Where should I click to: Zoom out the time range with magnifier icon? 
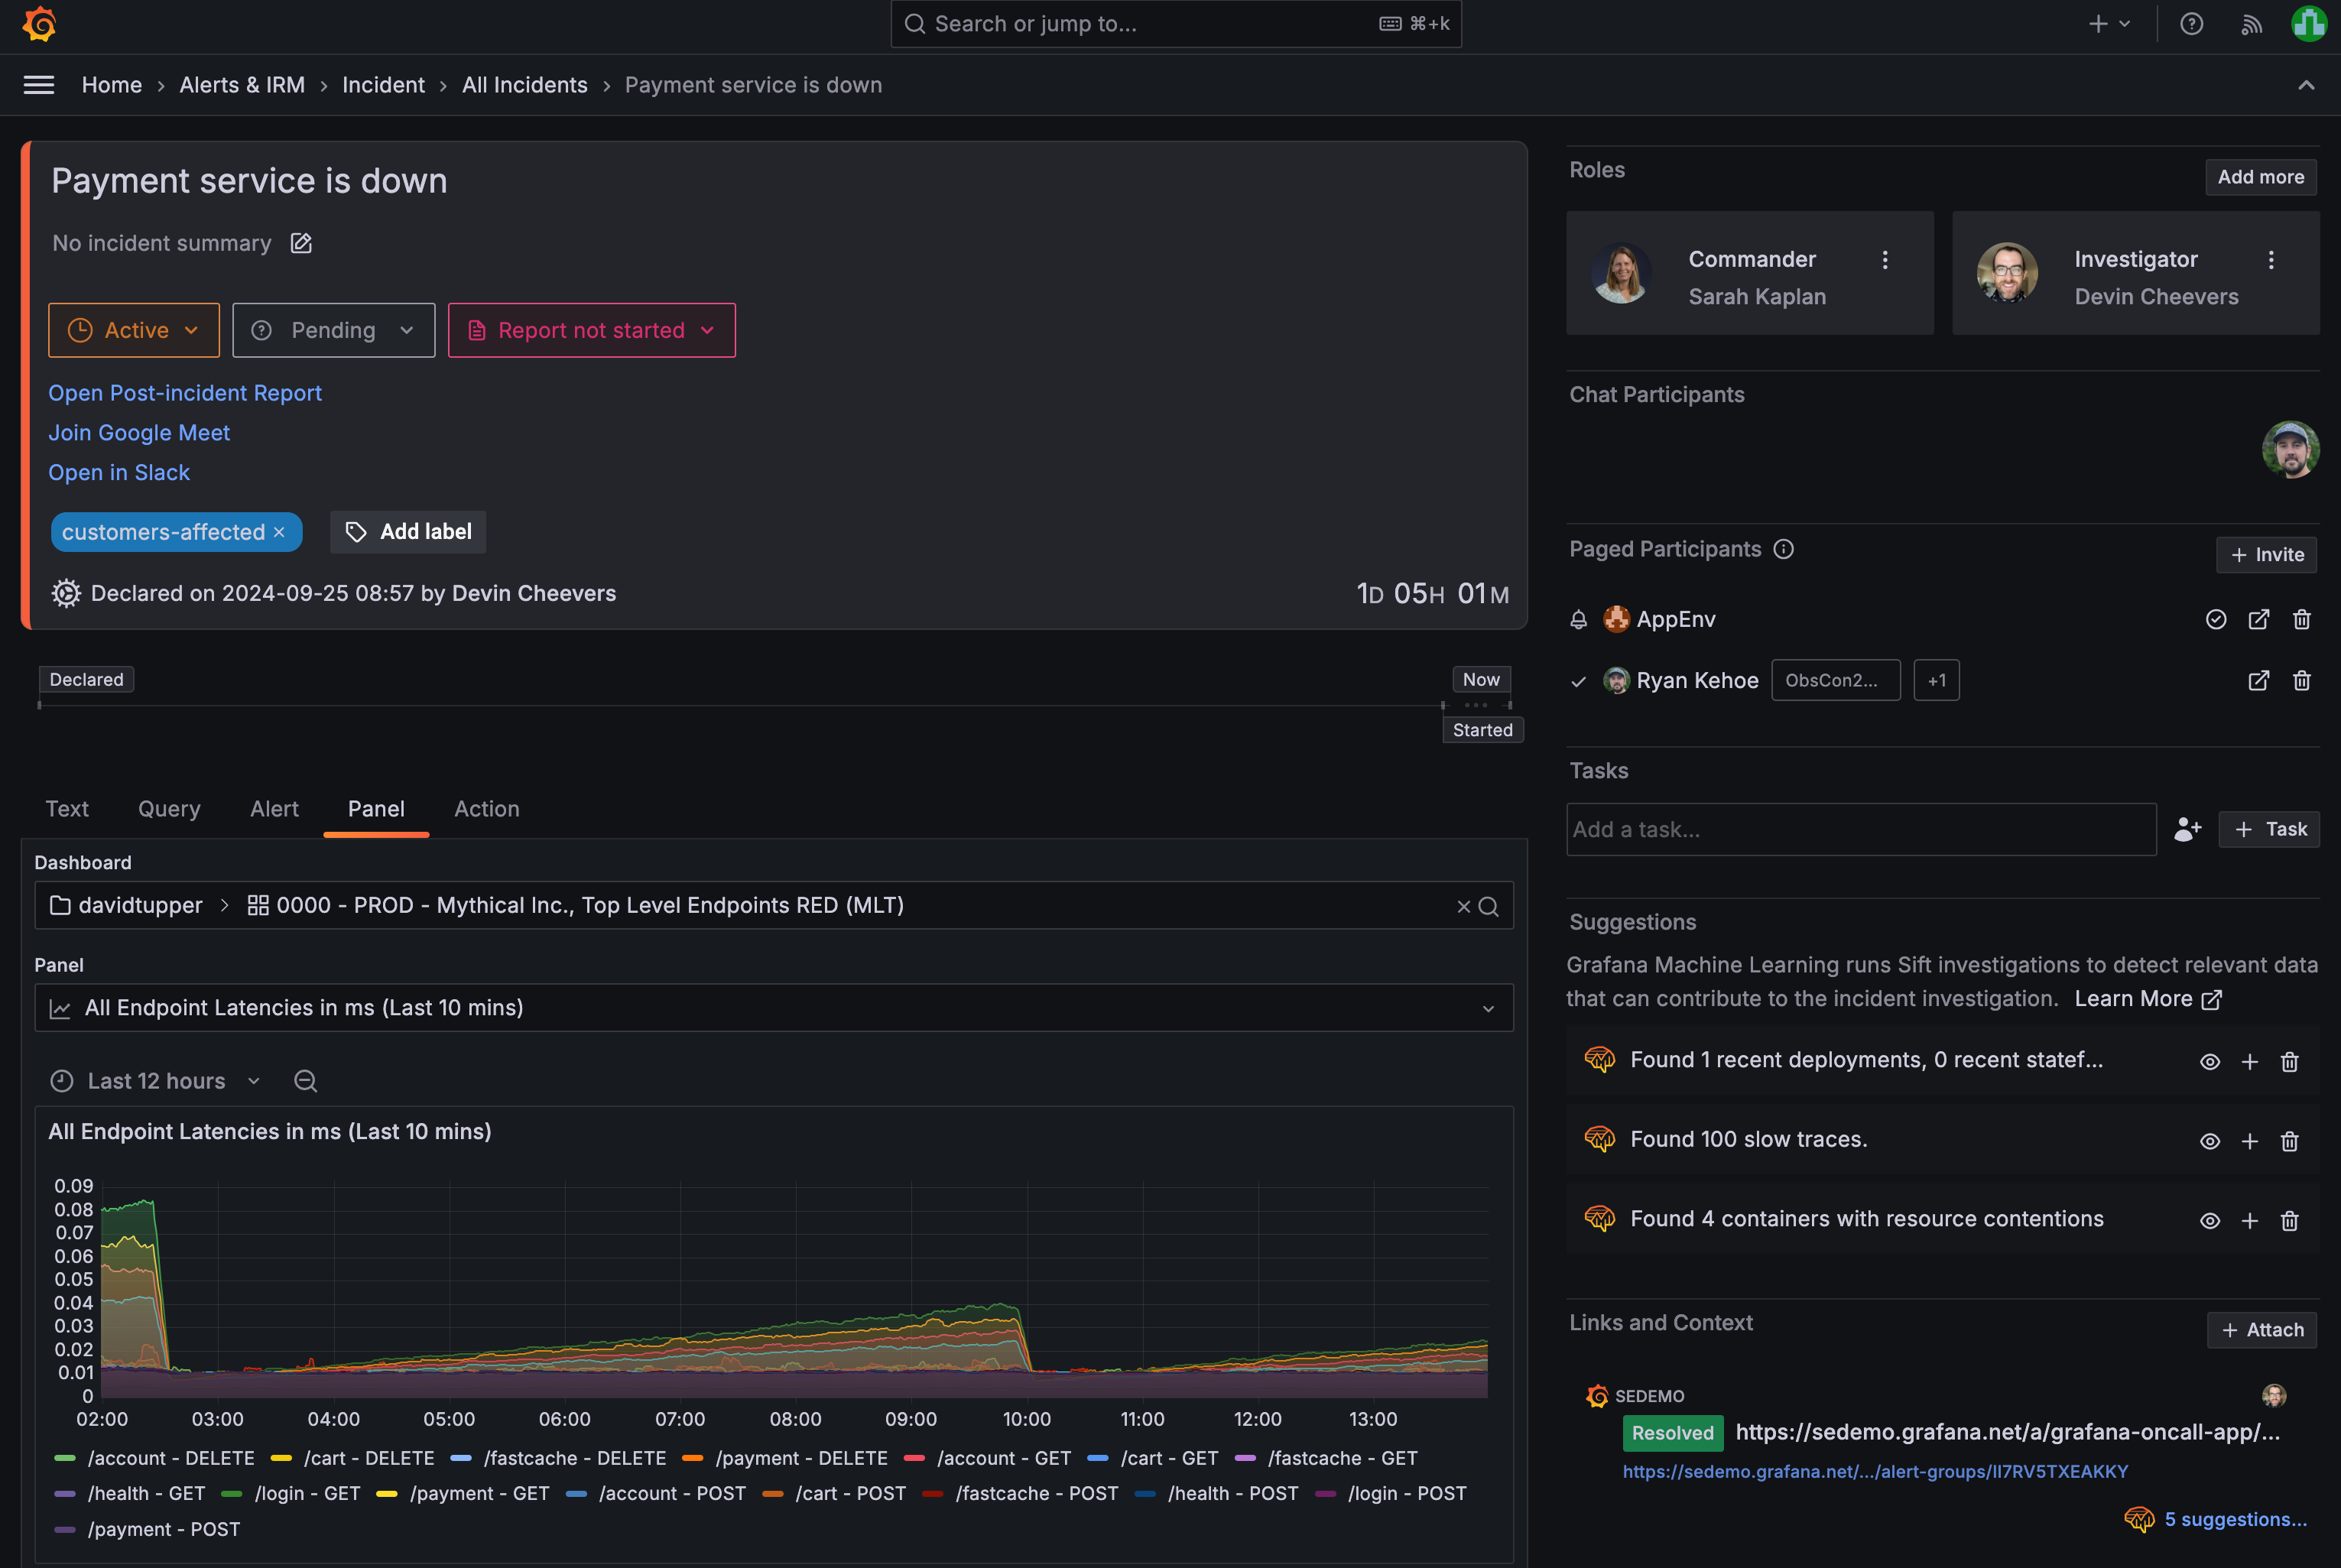tap(305, 1081)
